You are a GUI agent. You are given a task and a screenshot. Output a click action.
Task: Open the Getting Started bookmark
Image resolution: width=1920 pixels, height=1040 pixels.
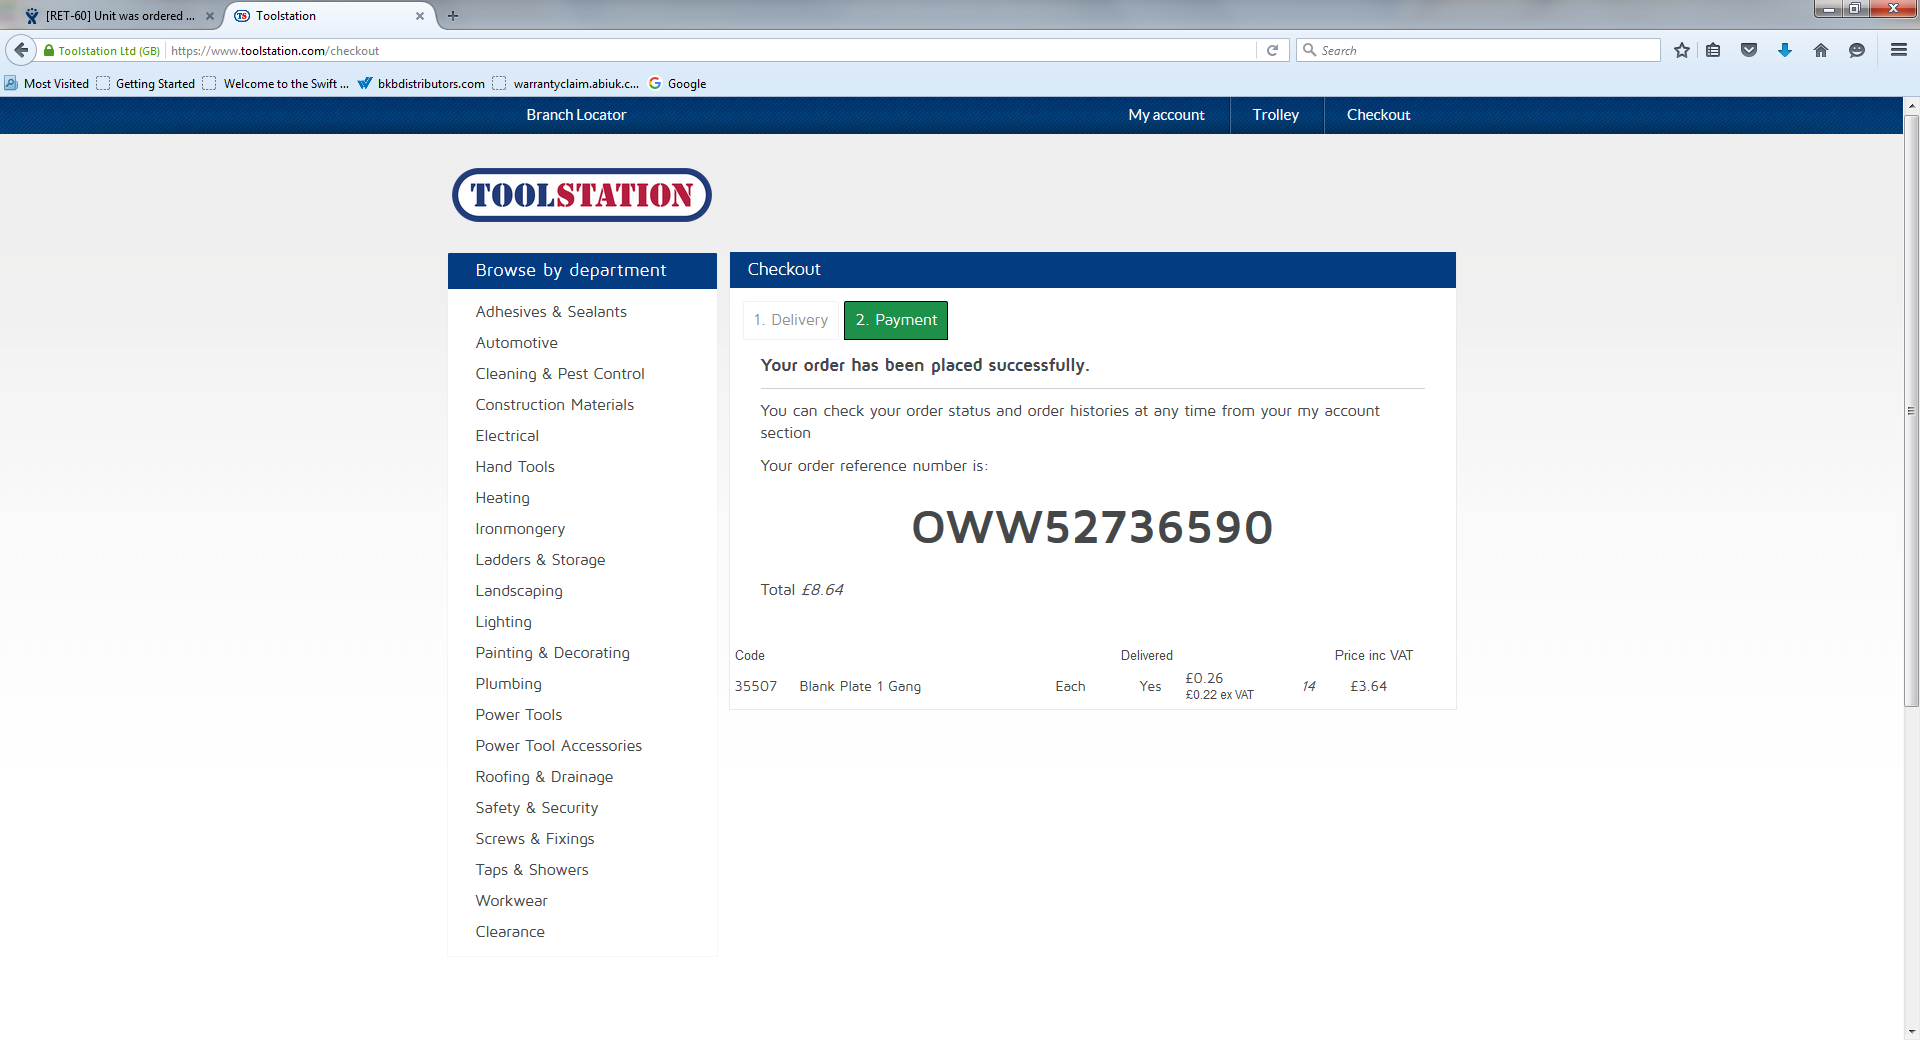coord(146,84)
